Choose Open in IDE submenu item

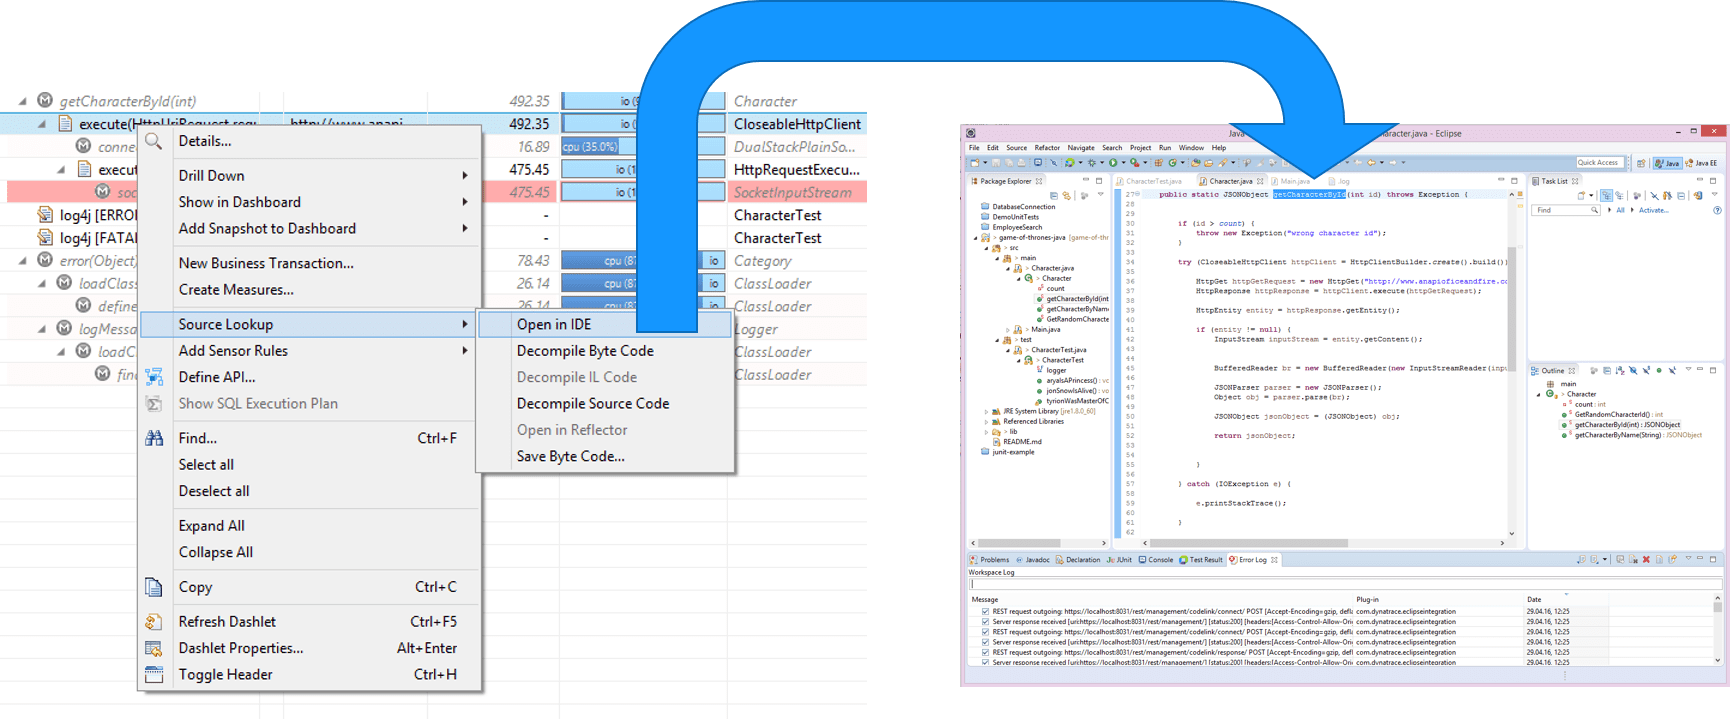click(606, 324)
